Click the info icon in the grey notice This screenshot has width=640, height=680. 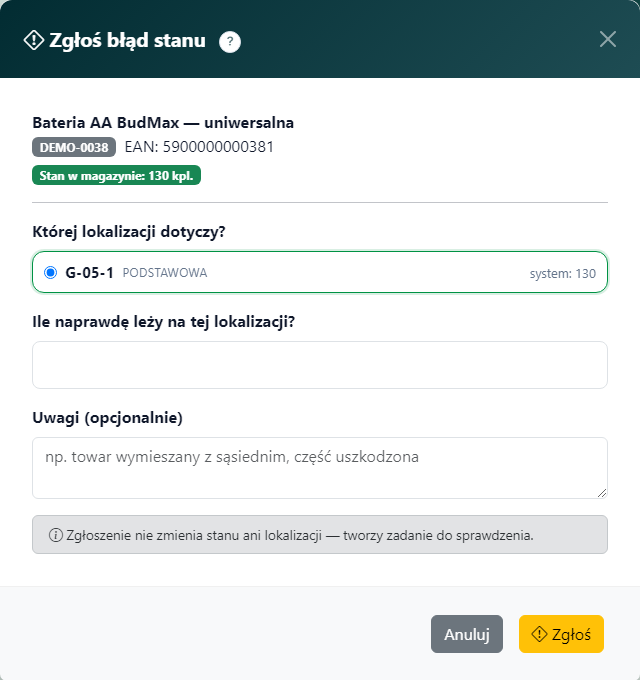pyautogui.click(x=56, y=535)
